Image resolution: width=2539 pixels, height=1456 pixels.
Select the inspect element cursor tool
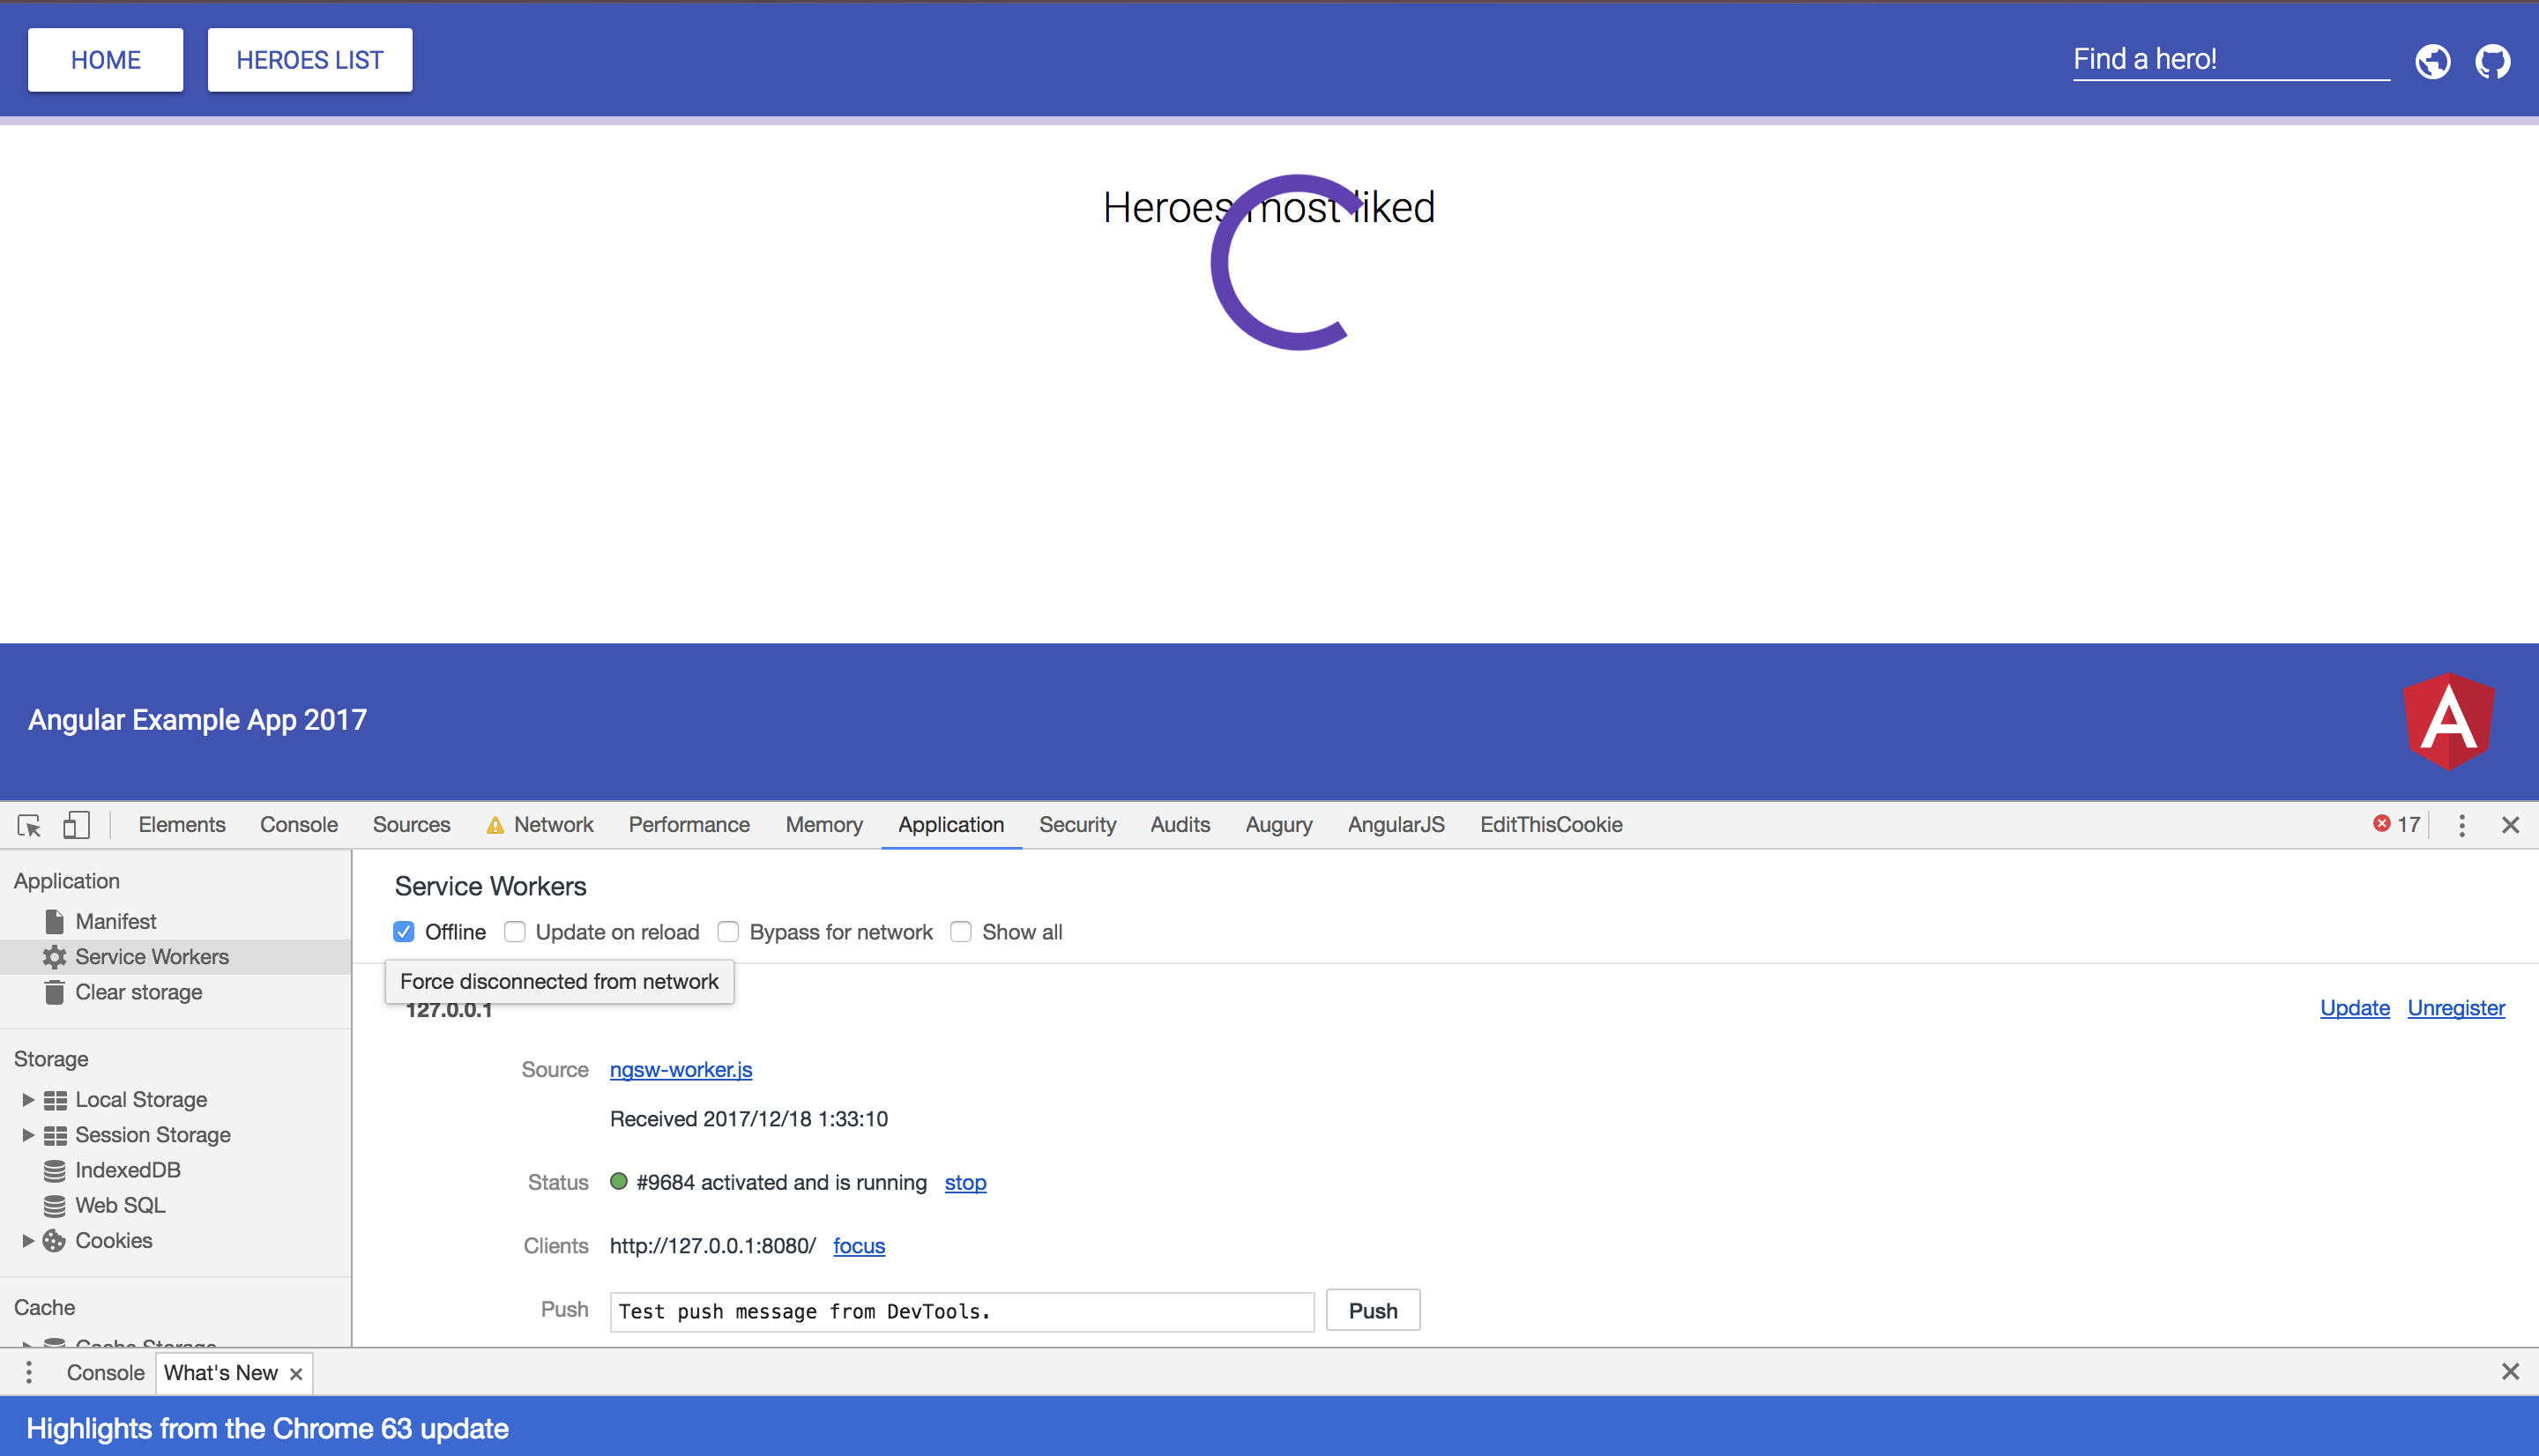(28, 824)
